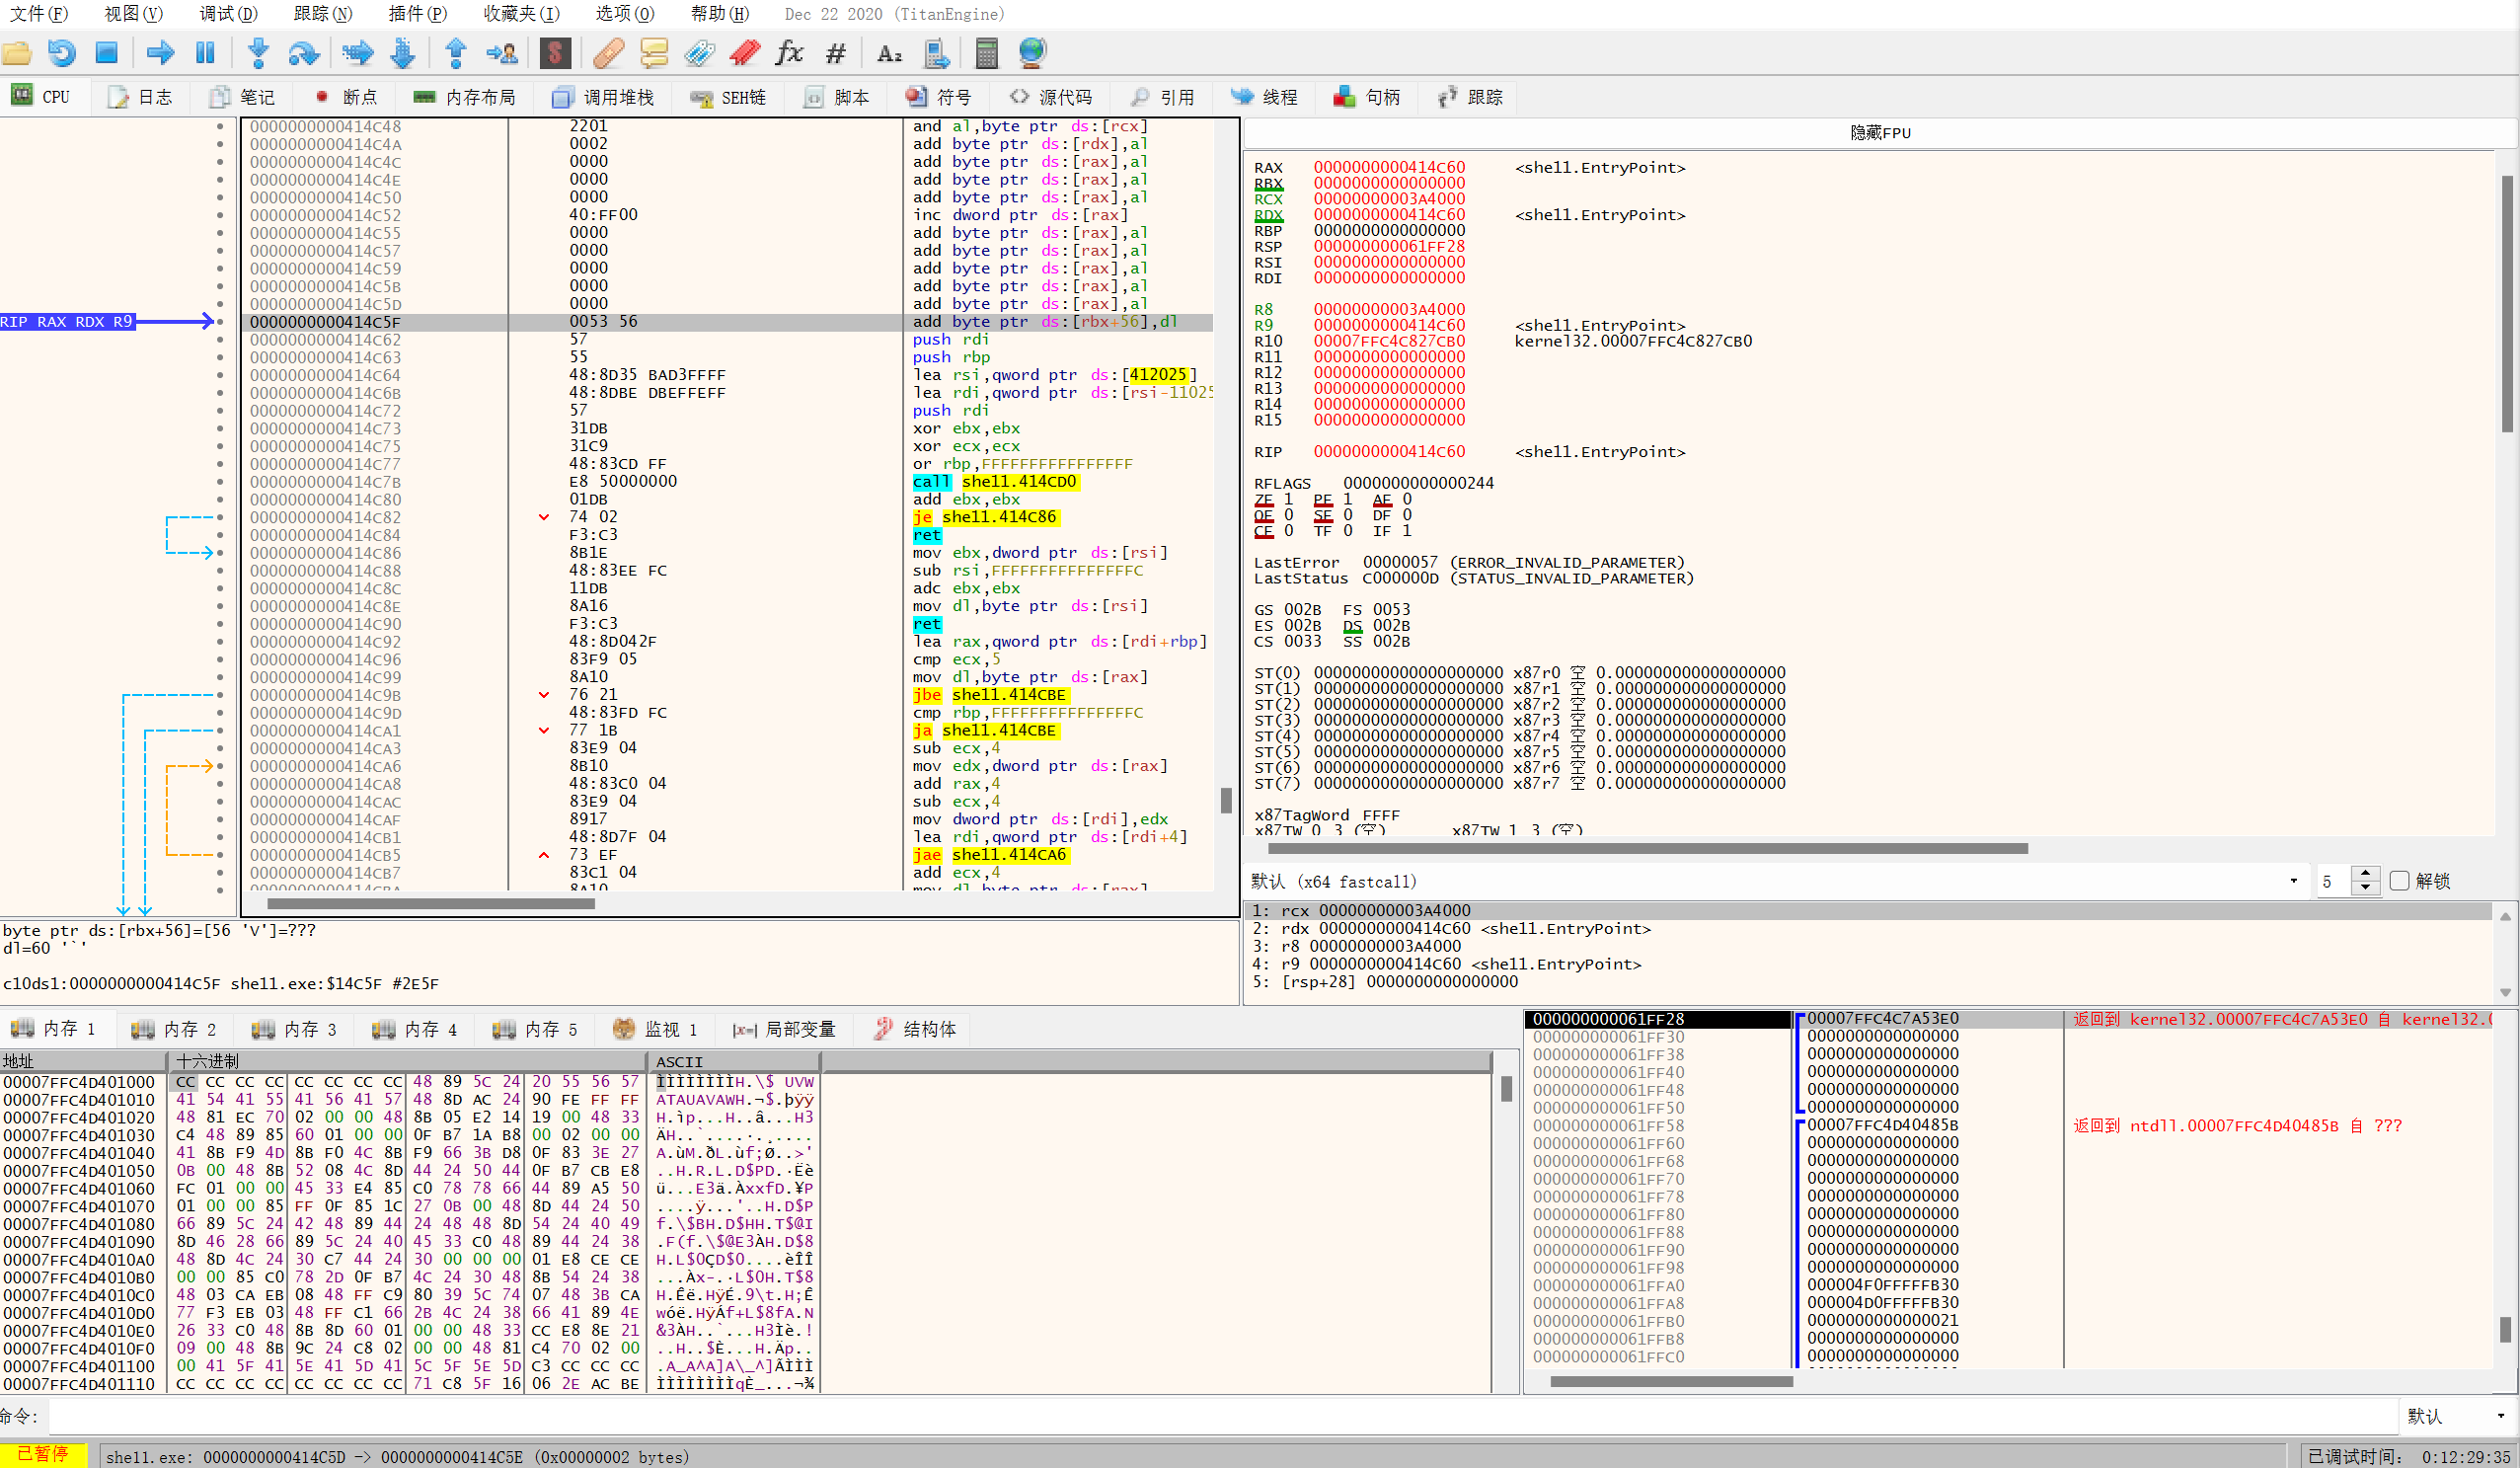Toggle breakpoint bullet at address 0000000000414C84

click(220, 535)
